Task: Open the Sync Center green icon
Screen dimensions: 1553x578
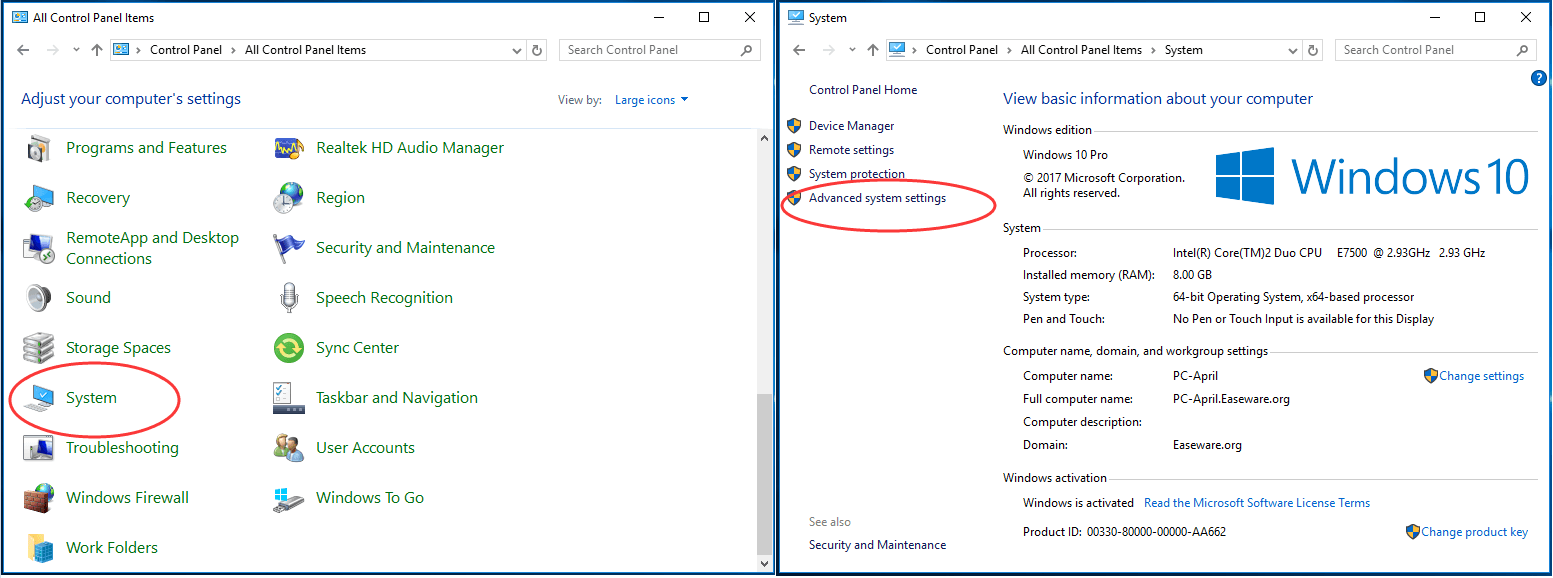Action: point(289,348)
